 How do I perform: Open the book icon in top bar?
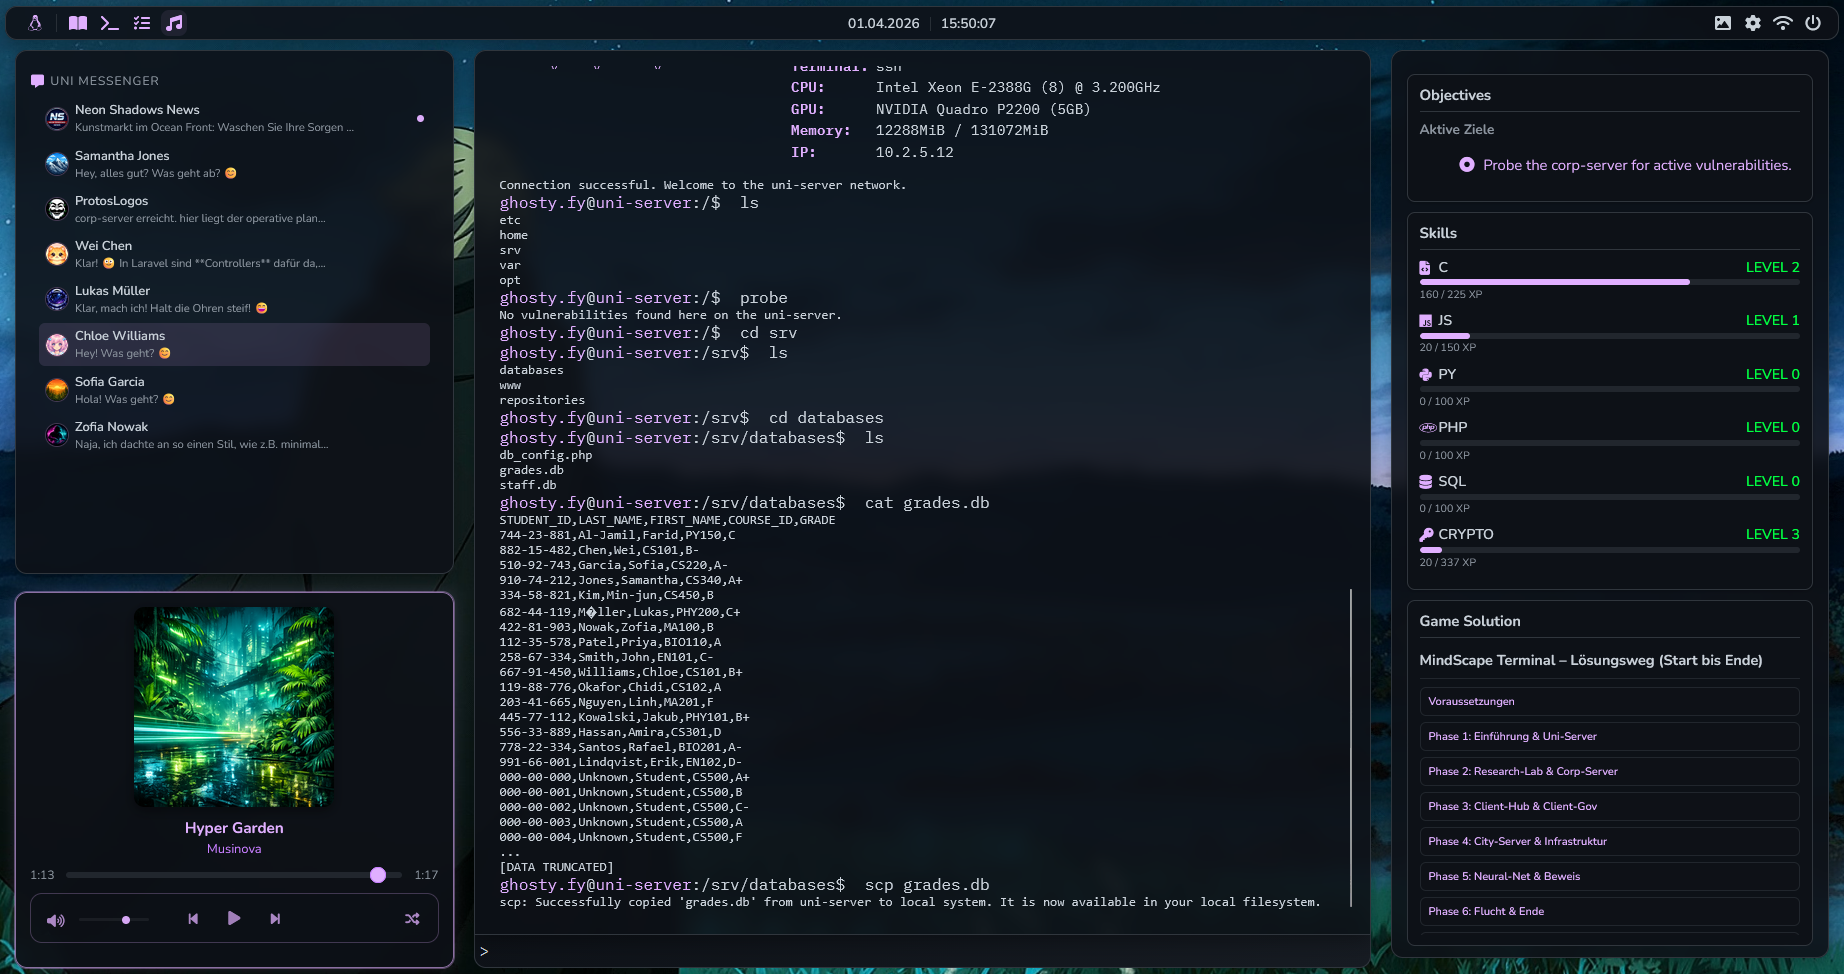point(77,23)
